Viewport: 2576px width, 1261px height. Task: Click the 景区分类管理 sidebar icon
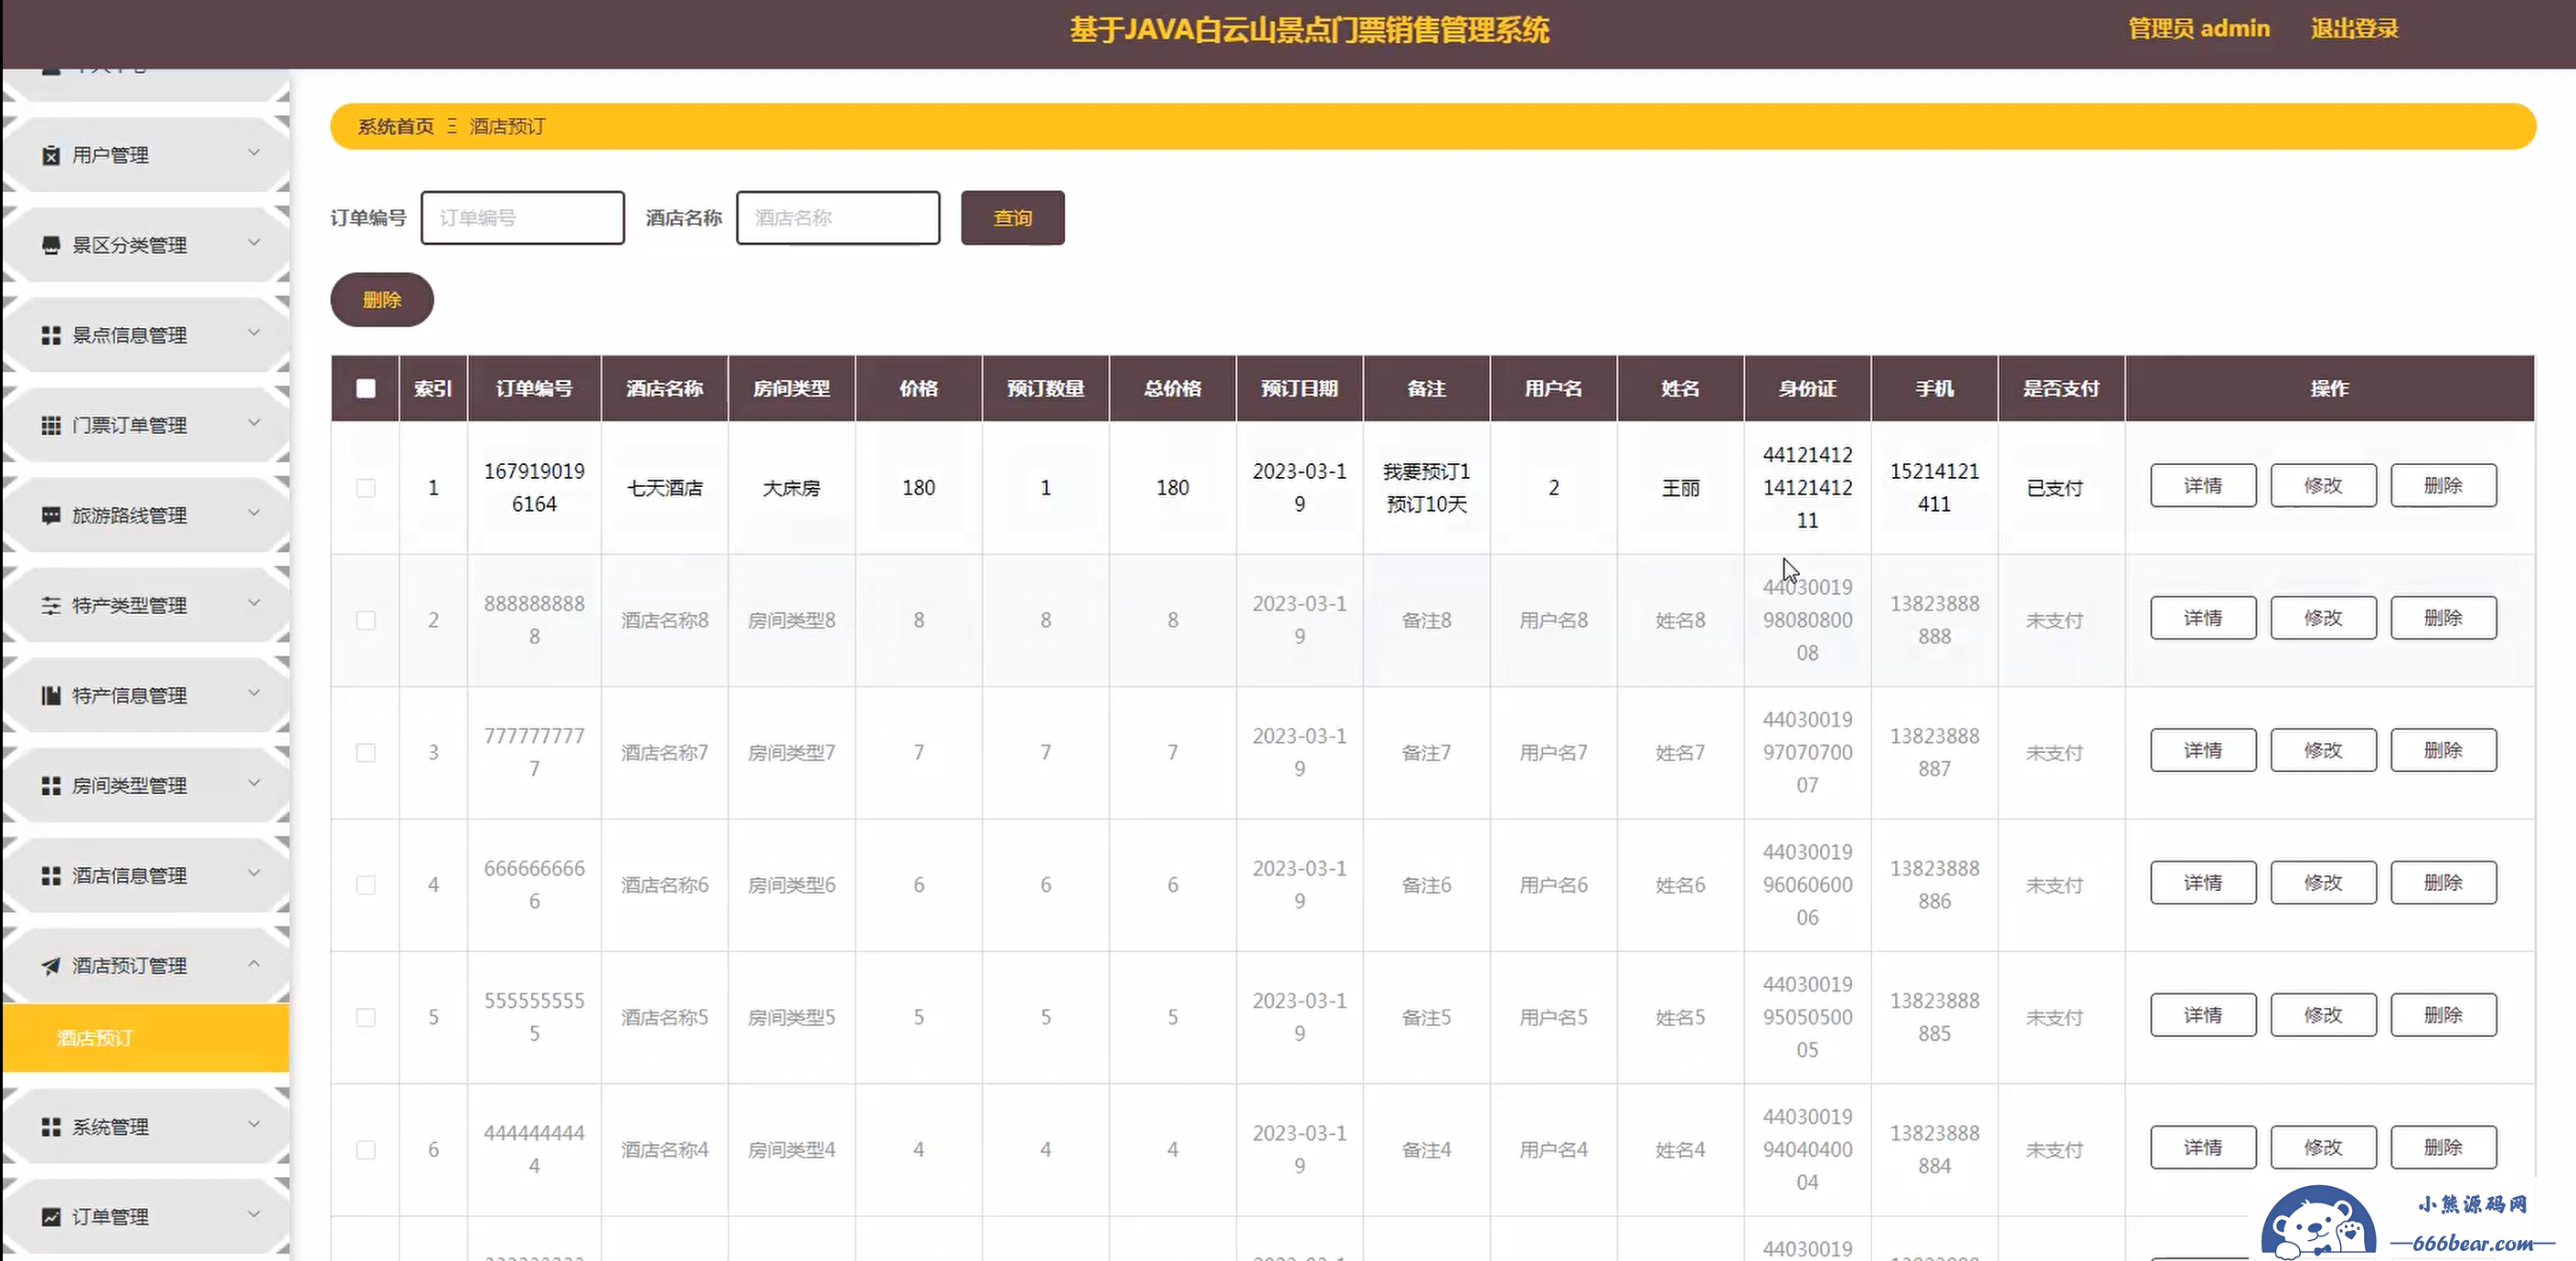(51, 245)
